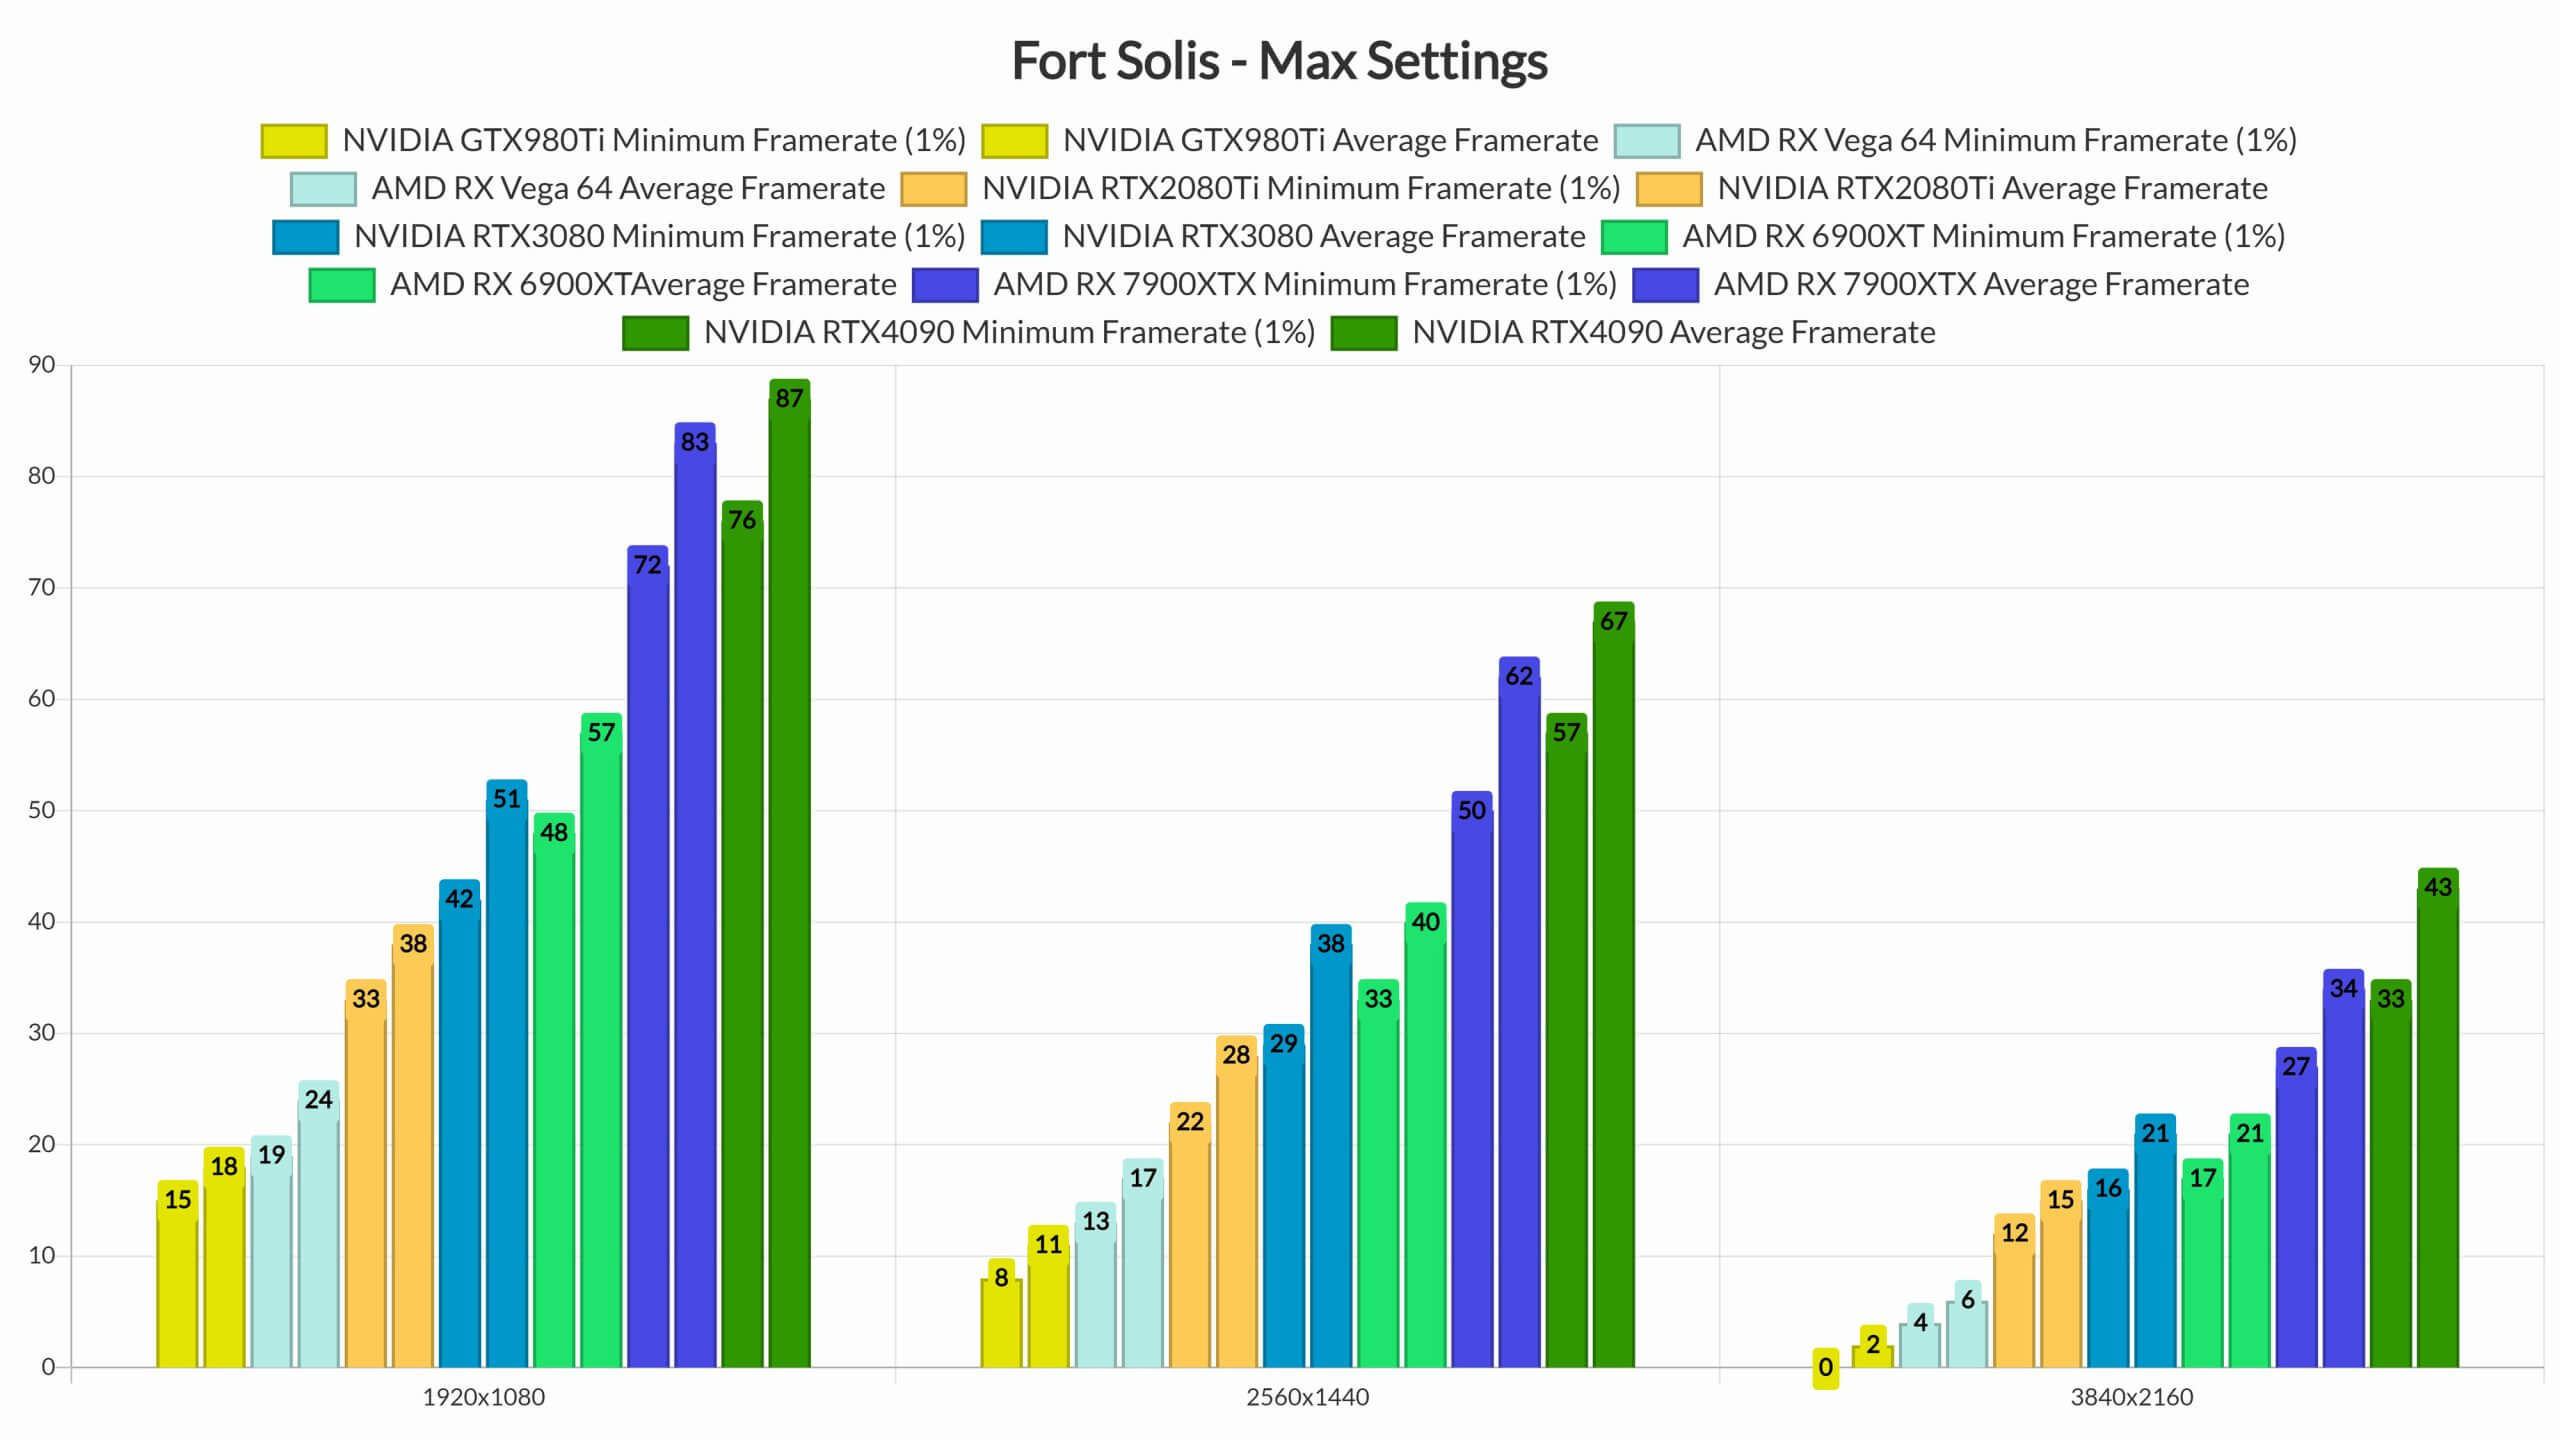2560x1440 pixels.
Task: Click NVIDIA GTX980Ti Average Framerate legend label
Action: coord(1330,141)
